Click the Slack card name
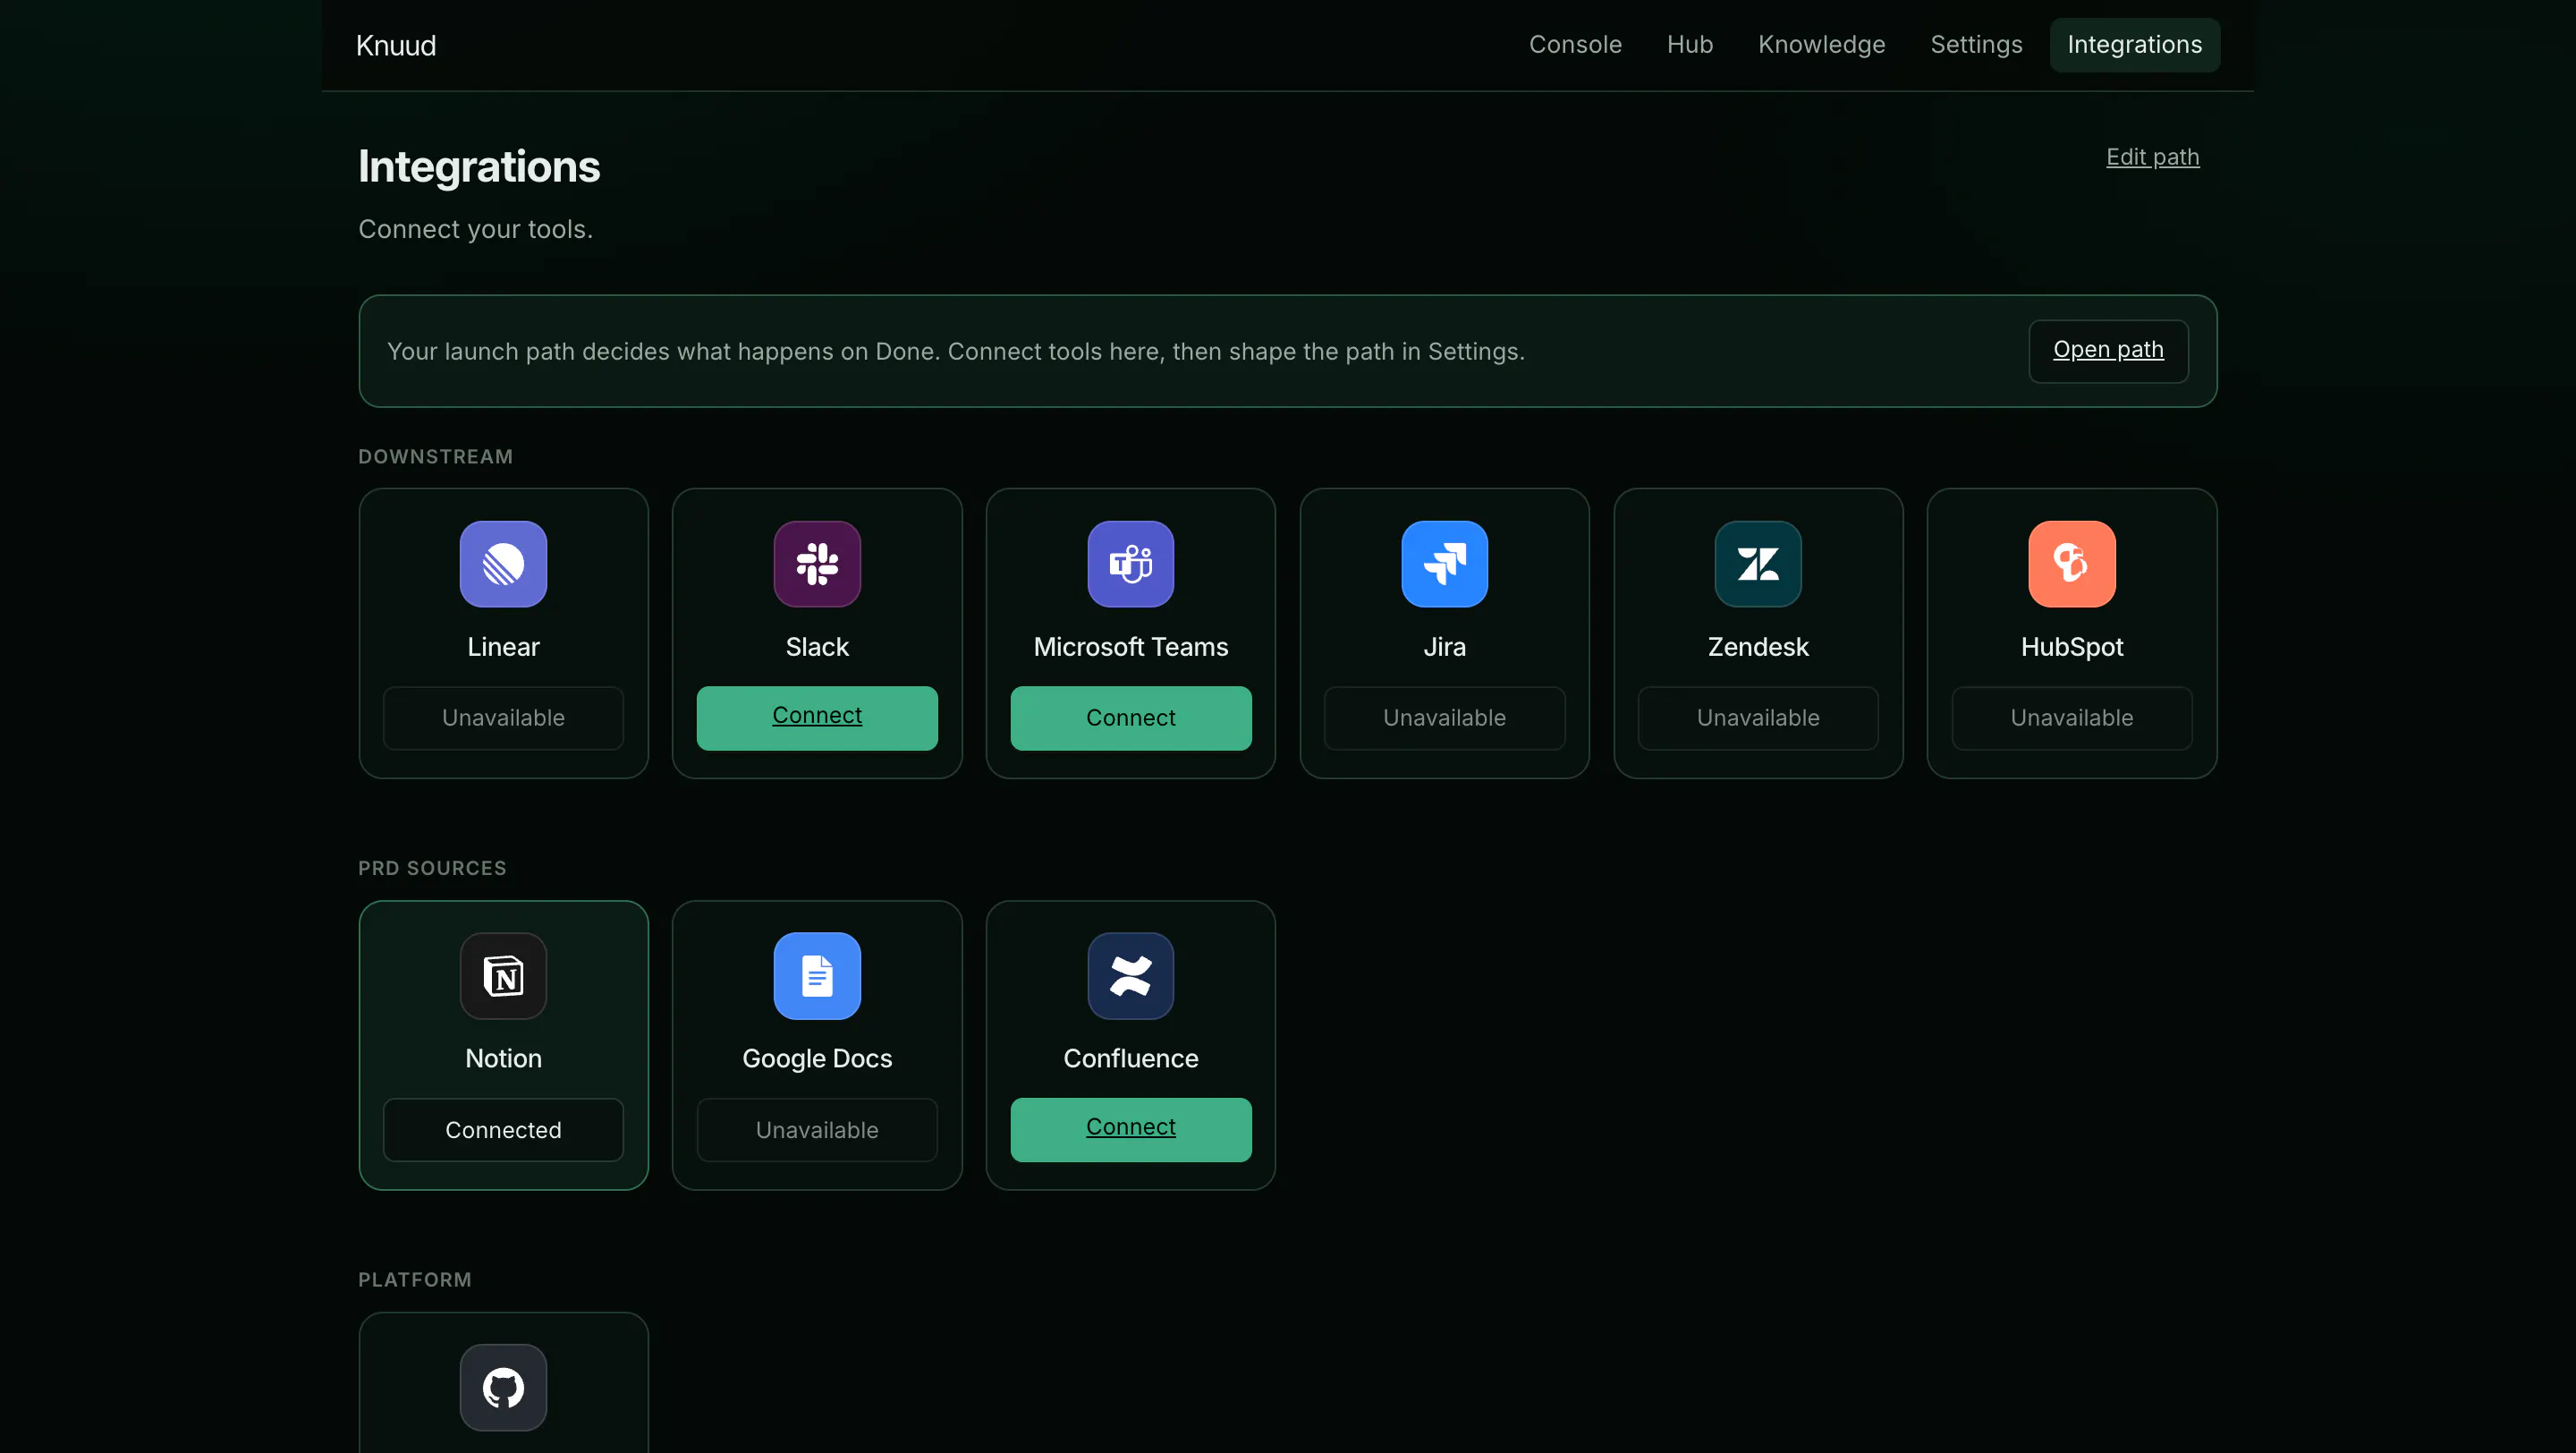 coord(817,647)
